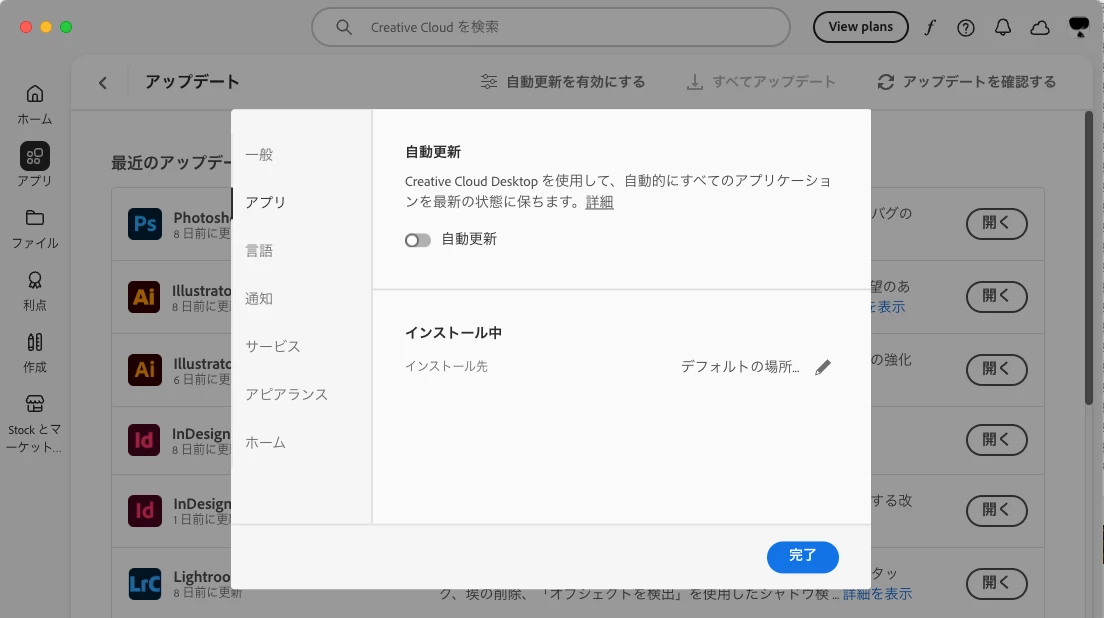This screenshot has height=618, width=1104.
Task: Select the アピアランス preferences tab
Action: [287, 394]
